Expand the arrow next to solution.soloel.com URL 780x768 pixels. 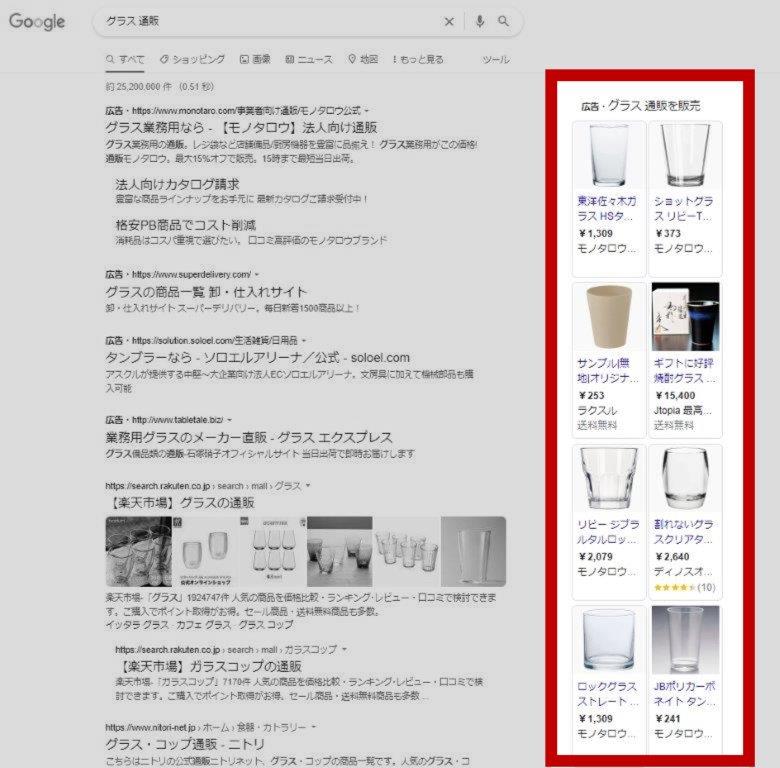(x=303, y=340)
